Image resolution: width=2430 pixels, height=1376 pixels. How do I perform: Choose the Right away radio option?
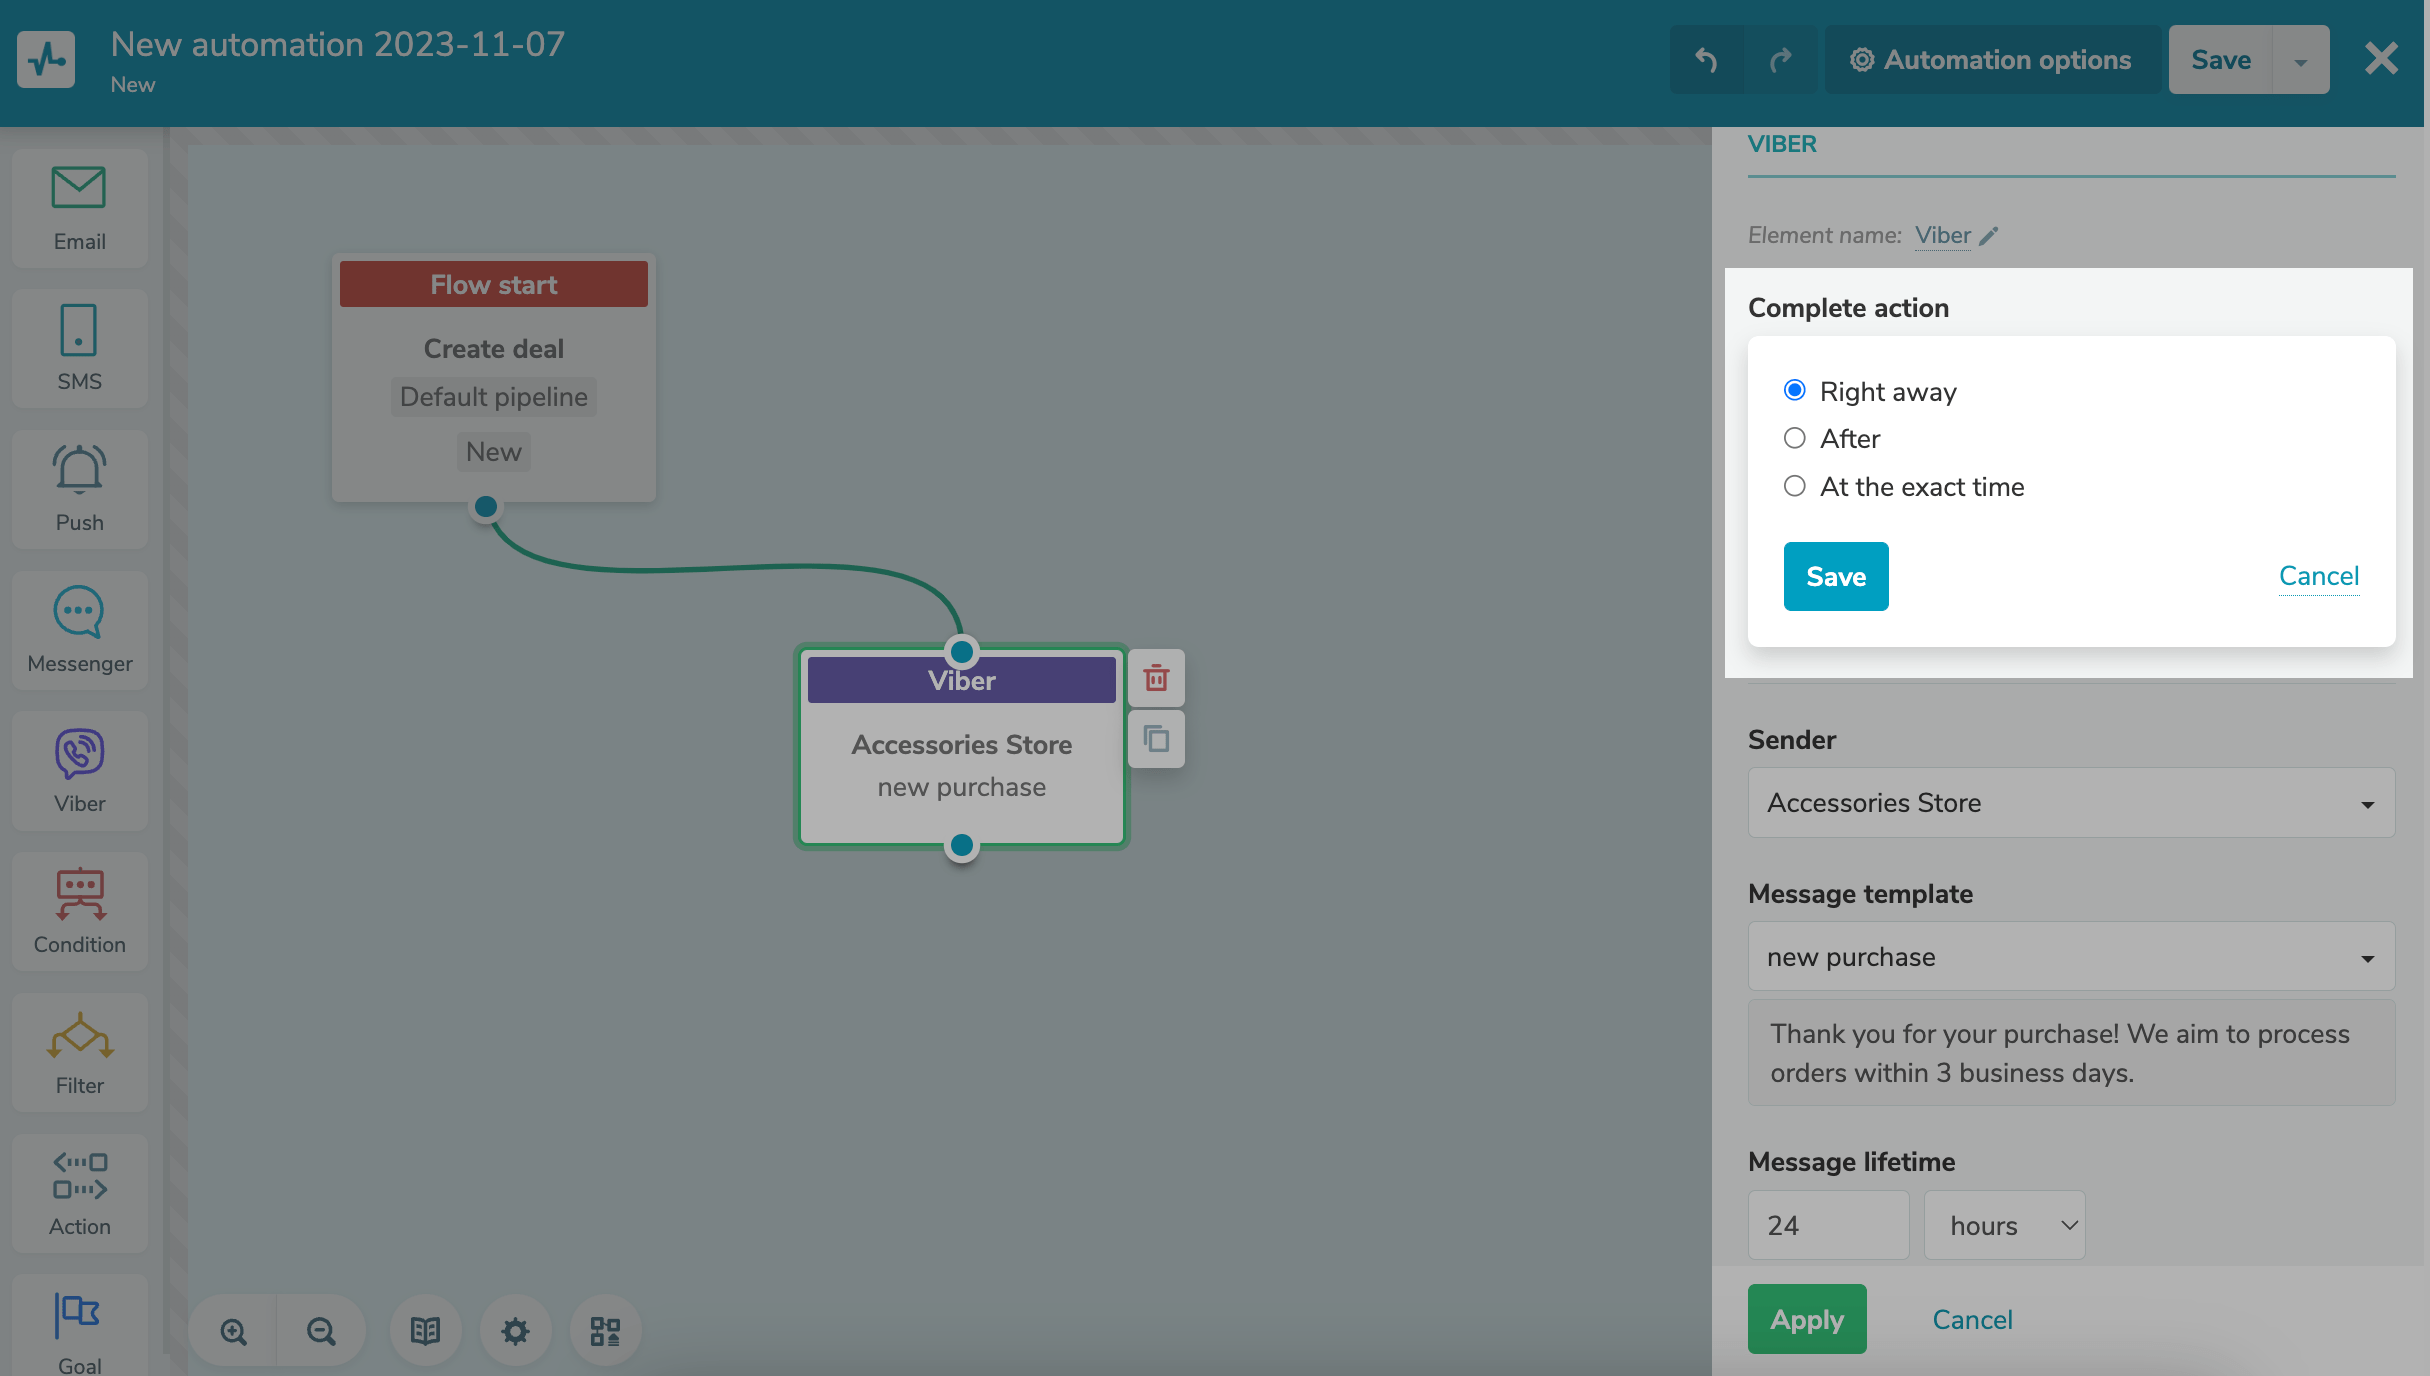1795,390
